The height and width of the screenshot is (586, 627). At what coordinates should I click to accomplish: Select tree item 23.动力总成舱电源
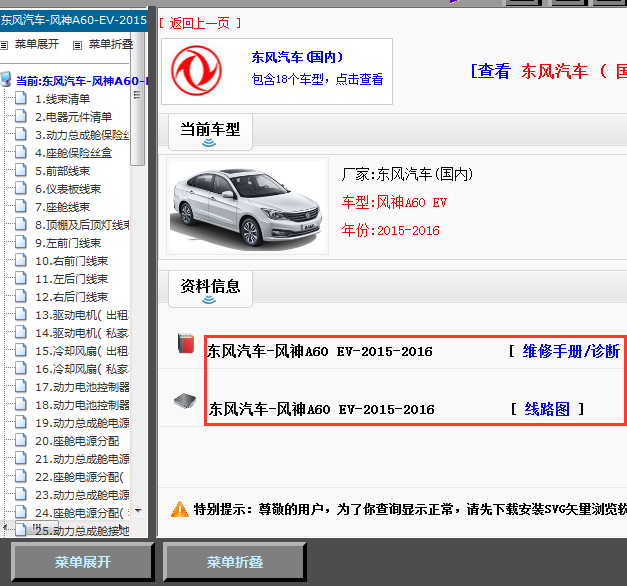coord(82,495)
